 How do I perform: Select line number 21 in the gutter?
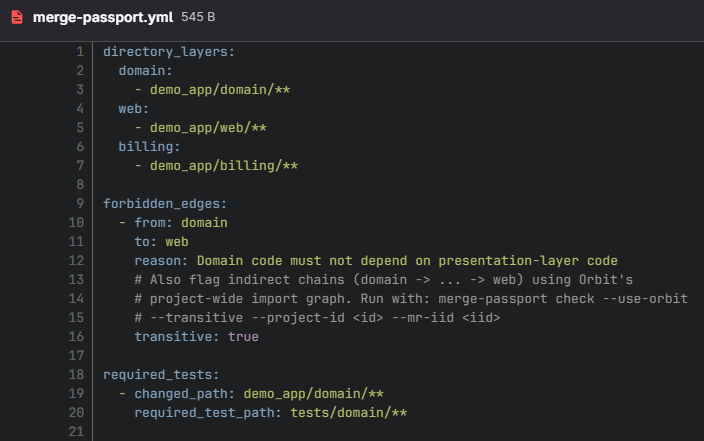tap(76, 432)
